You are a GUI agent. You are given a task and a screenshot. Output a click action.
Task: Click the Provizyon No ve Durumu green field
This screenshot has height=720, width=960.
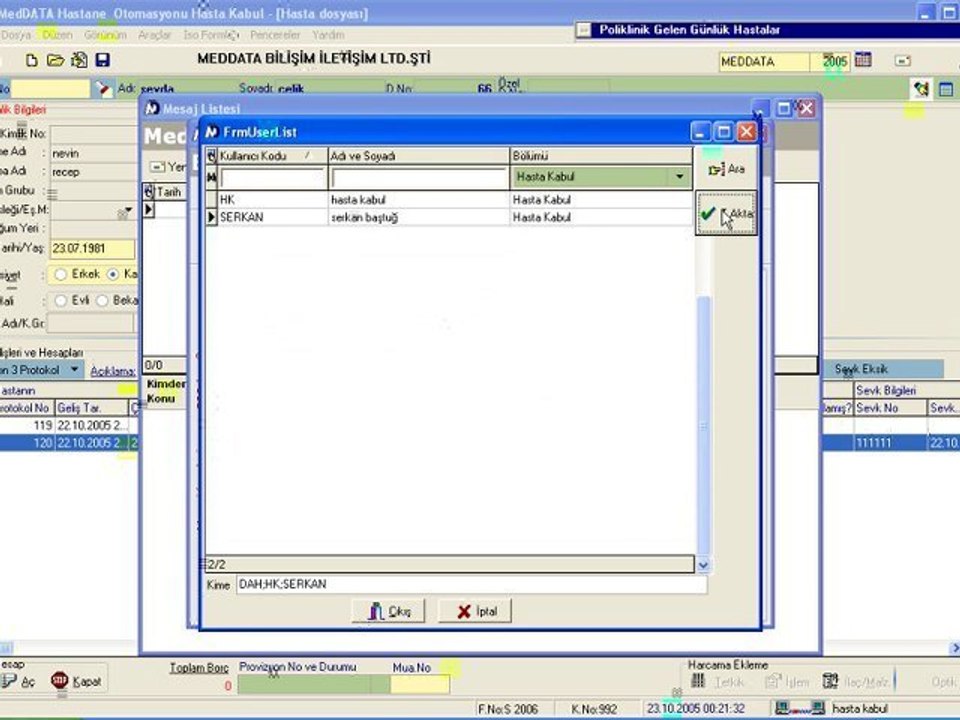coord(314,684)
